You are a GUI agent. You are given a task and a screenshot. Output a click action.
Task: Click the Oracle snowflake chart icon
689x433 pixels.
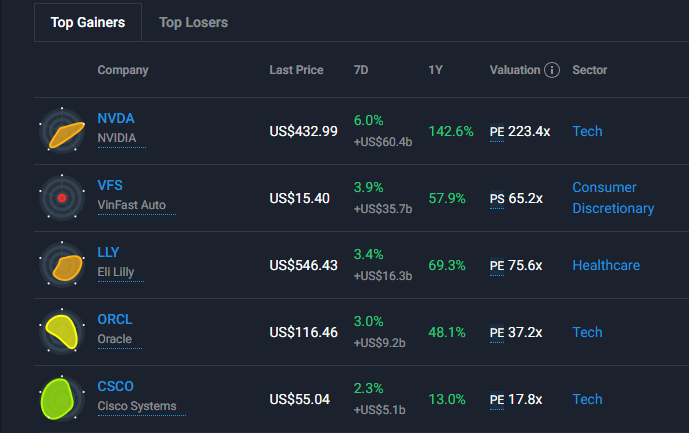pyautogui.click(x=62, y=332)
